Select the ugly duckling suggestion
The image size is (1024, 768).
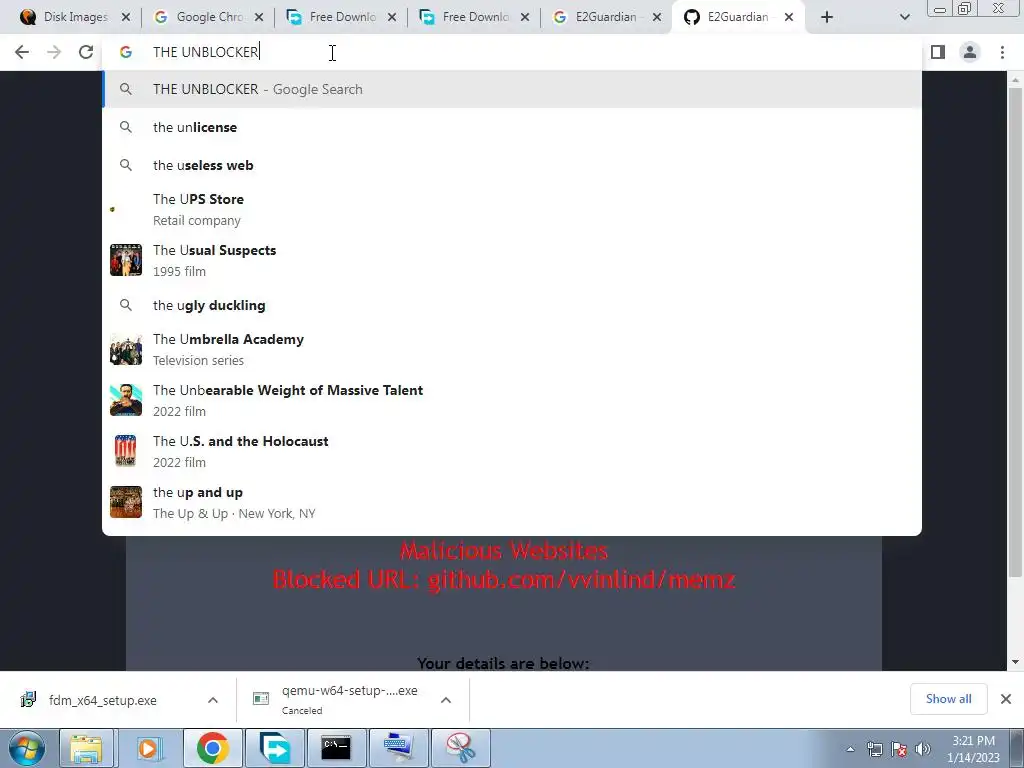(x=512, y=305)
